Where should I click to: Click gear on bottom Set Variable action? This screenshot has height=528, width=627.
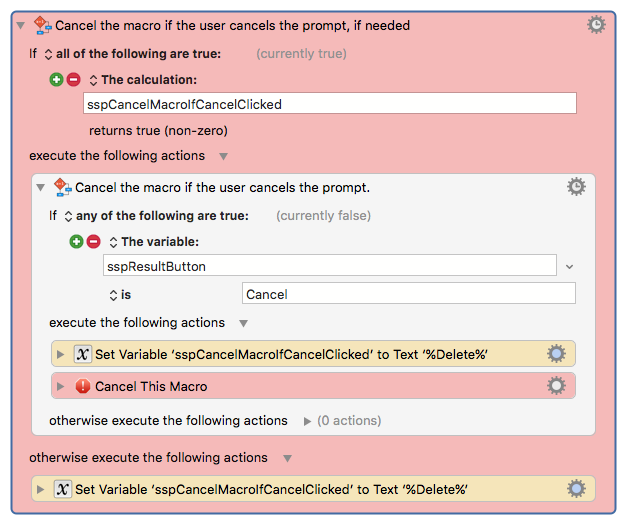576,489
